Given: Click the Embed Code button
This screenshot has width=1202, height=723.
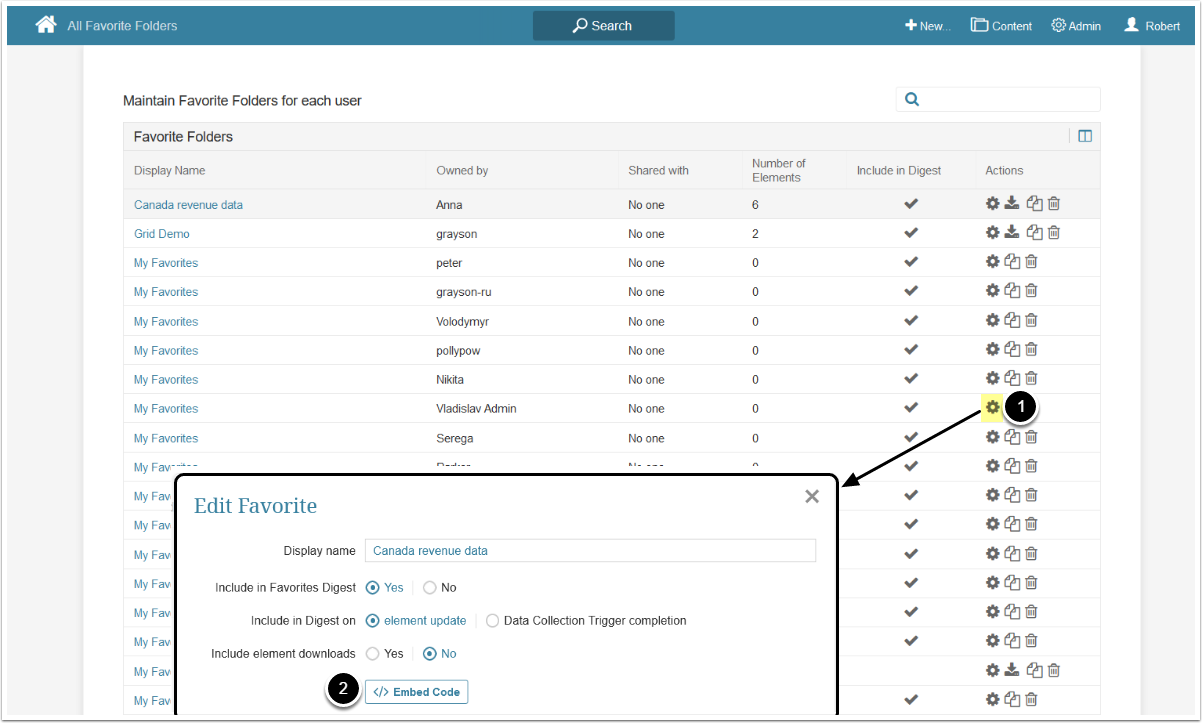Looking at the screenshot, I should click(x=416, y=692).
